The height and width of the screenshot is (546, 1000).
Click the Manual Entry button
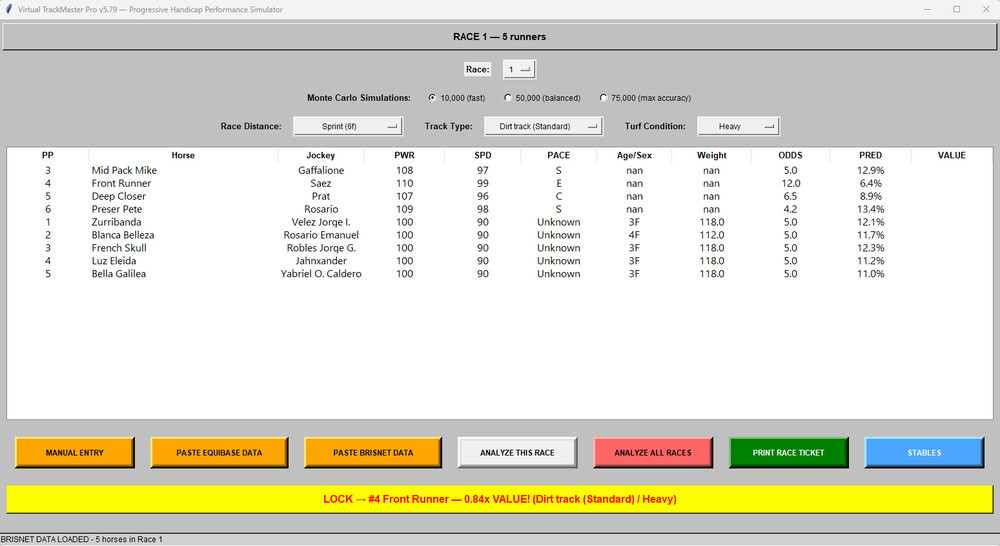(74, 452)
